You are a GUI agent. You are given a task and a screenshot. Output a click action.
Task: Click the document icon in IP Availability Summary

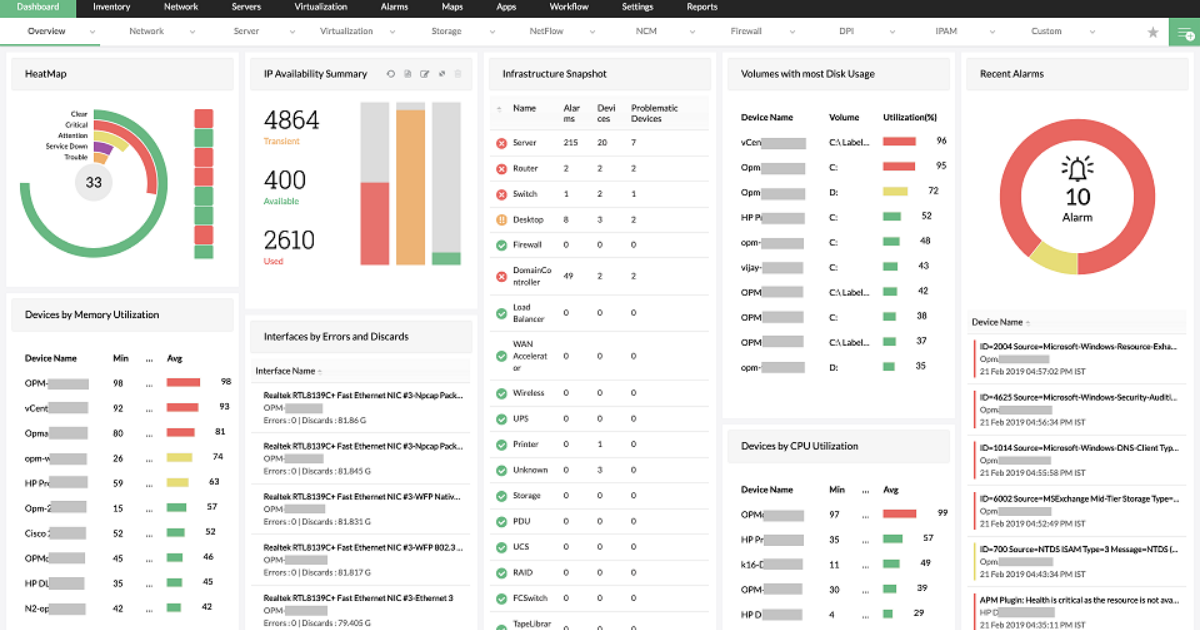[x=408, y=74]
